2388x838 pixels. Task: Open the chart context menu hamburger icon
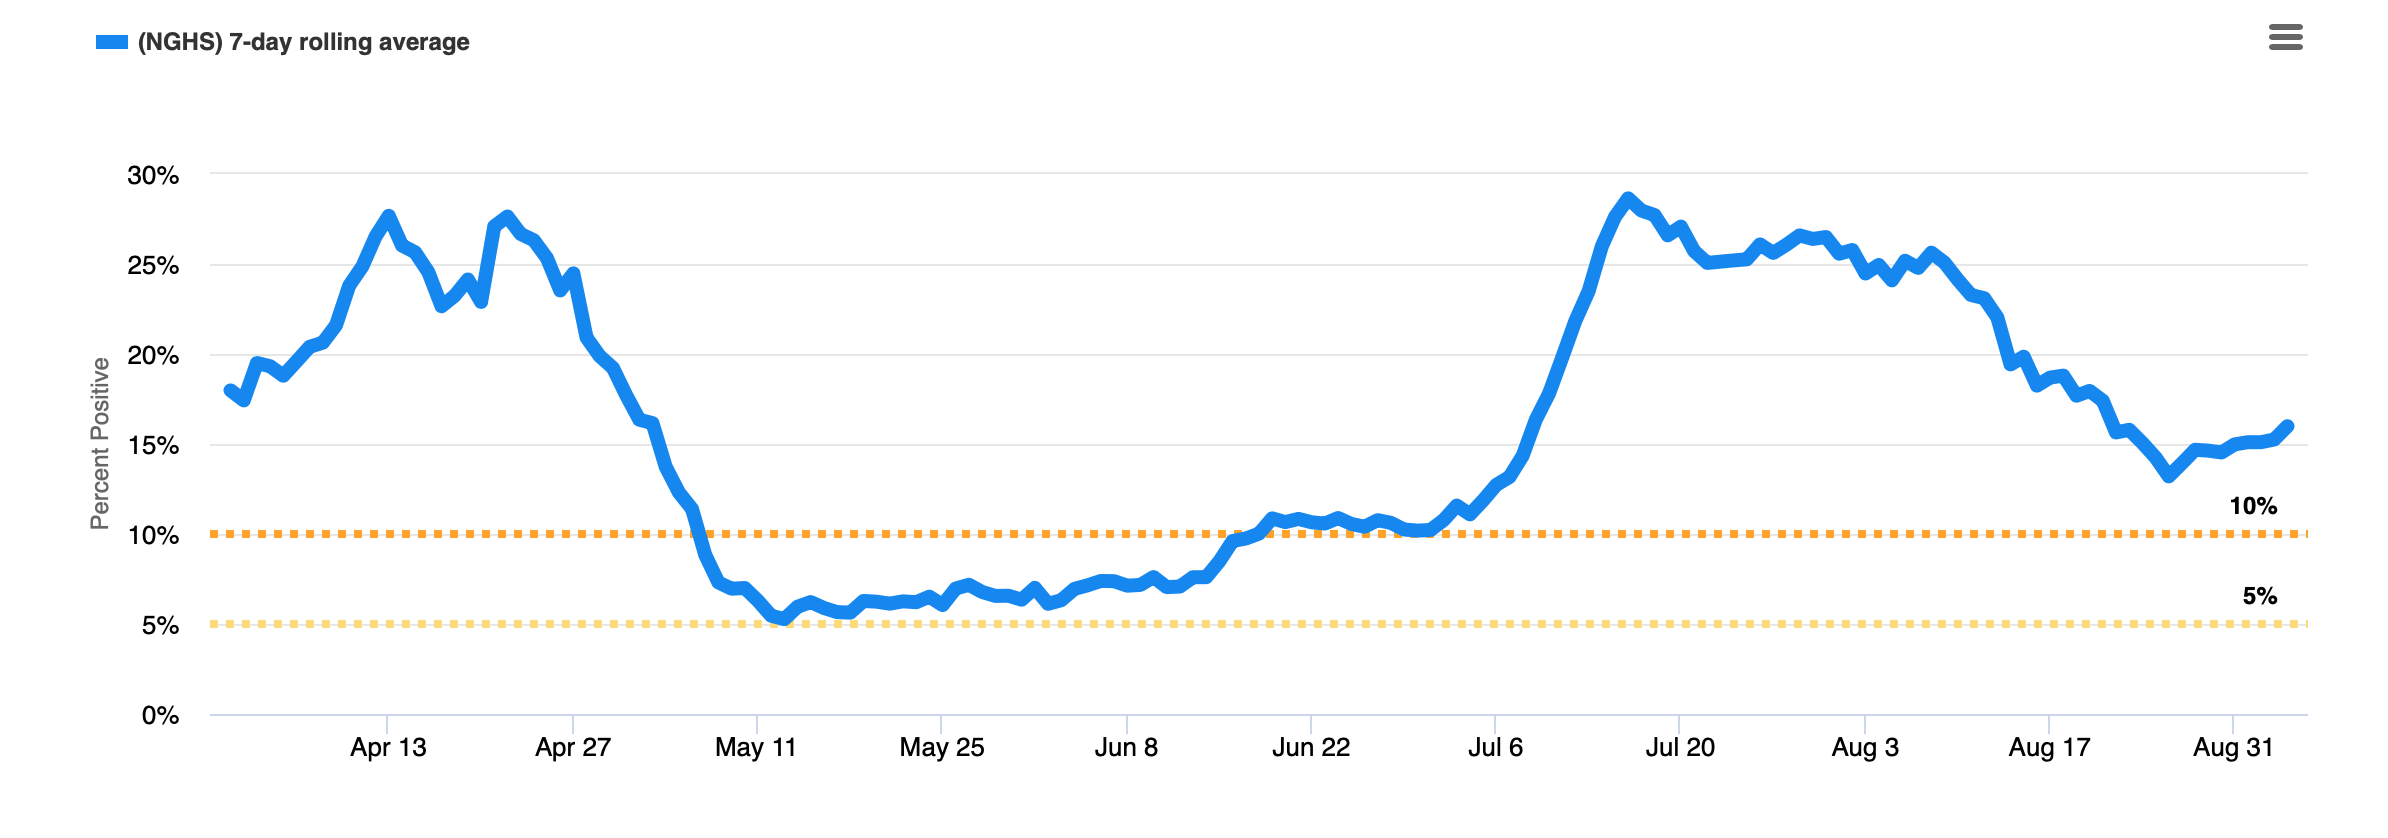click(x=2285, y=38)
